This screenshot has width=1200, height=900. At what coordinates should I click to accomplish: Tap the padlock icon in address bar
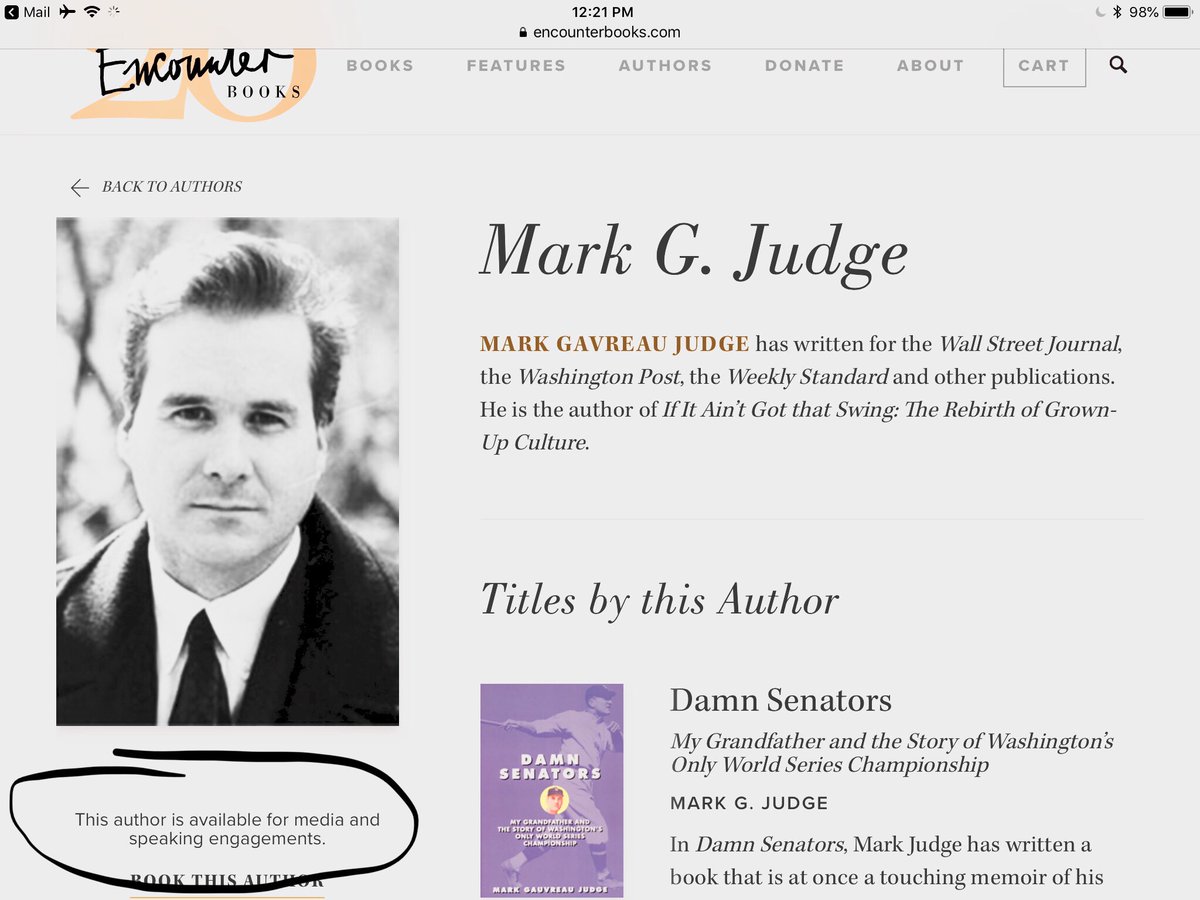524,32
